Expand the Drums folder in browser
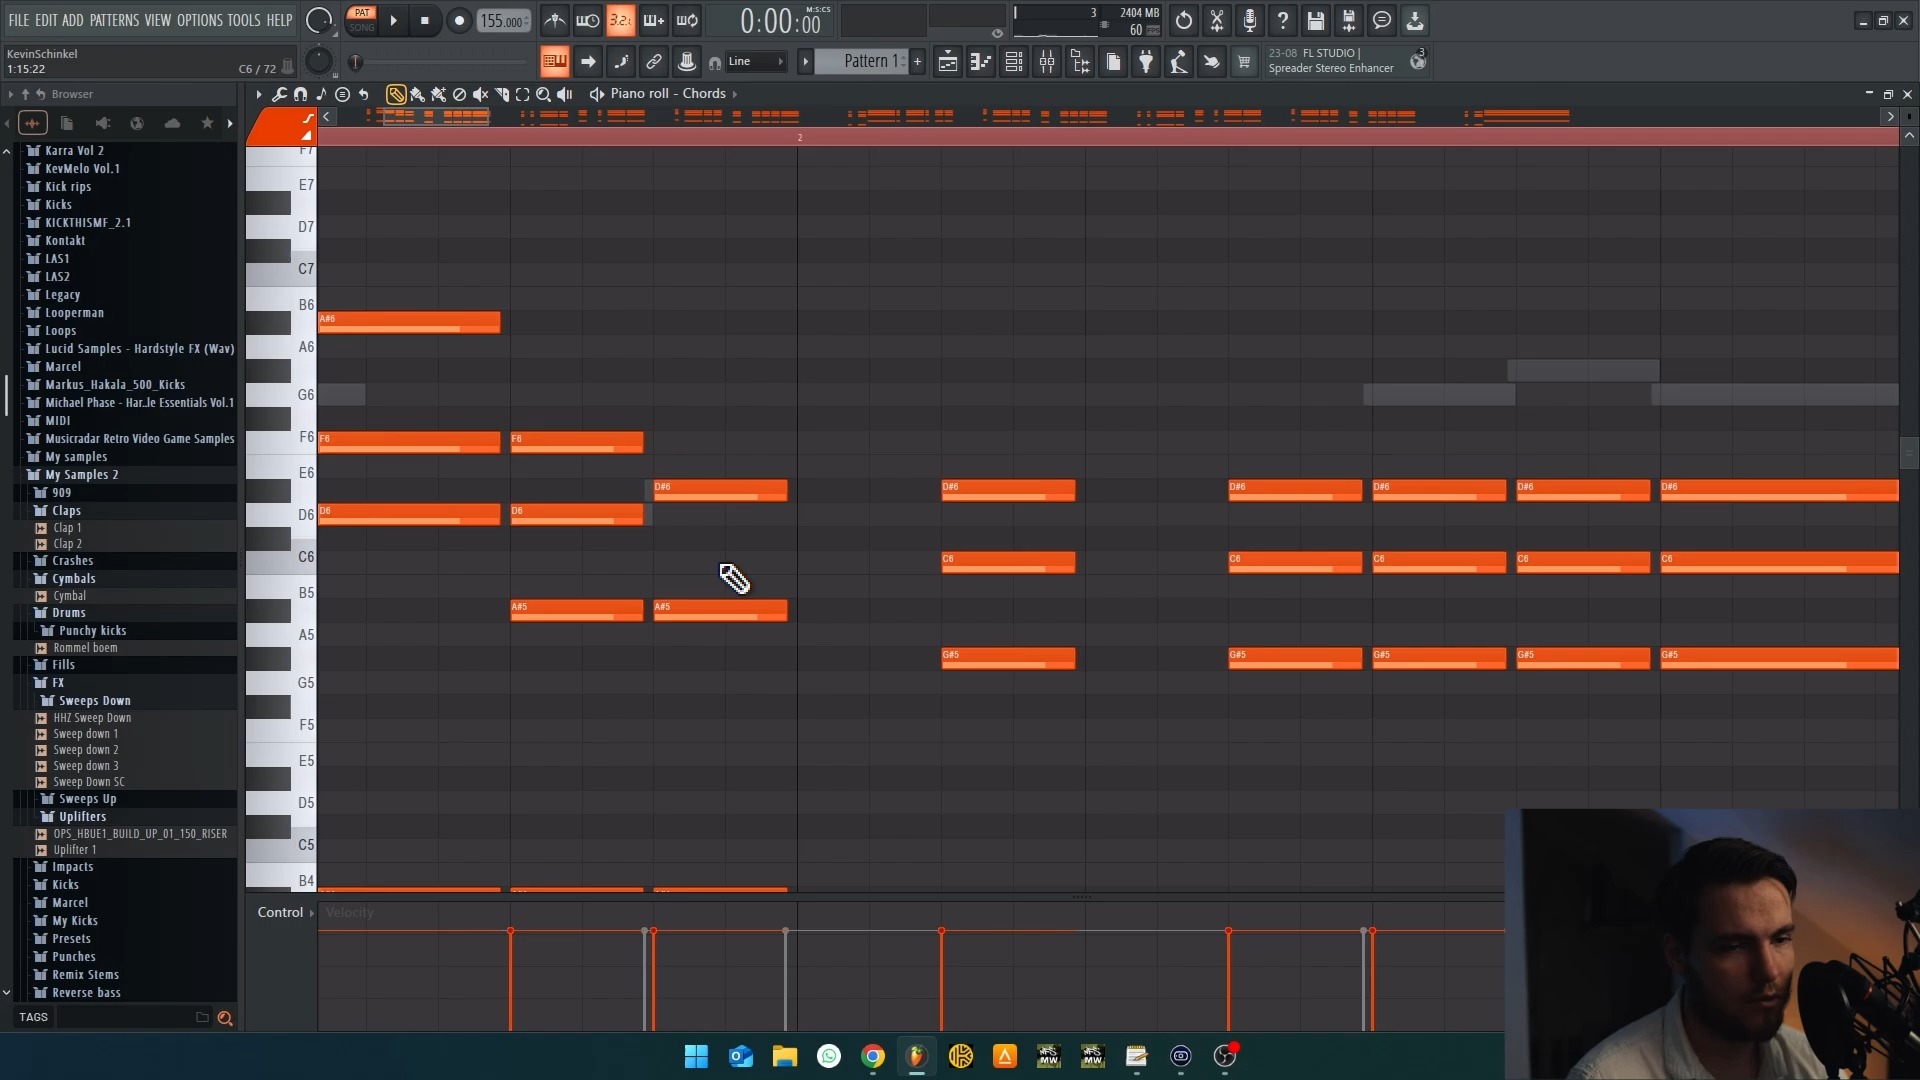1920x1080 pixels. click(67, 612)
